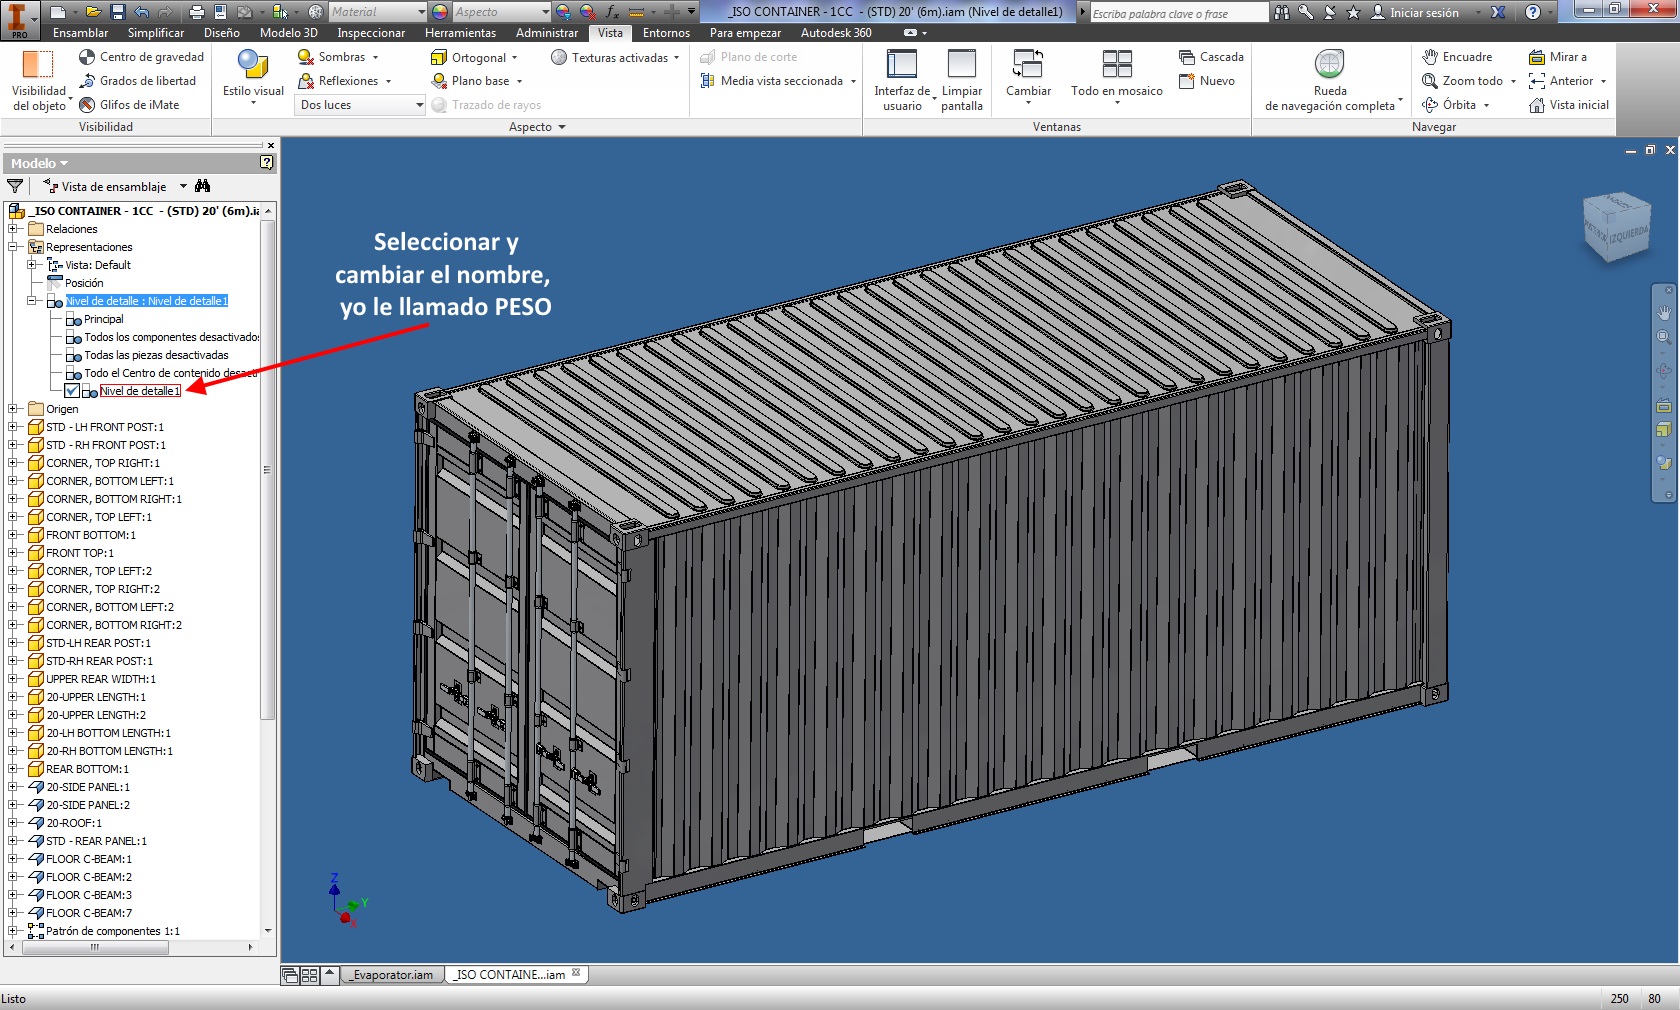Toggle Grados de libertad display
The image size is (1680, 1010).
[x=88, y=81]
